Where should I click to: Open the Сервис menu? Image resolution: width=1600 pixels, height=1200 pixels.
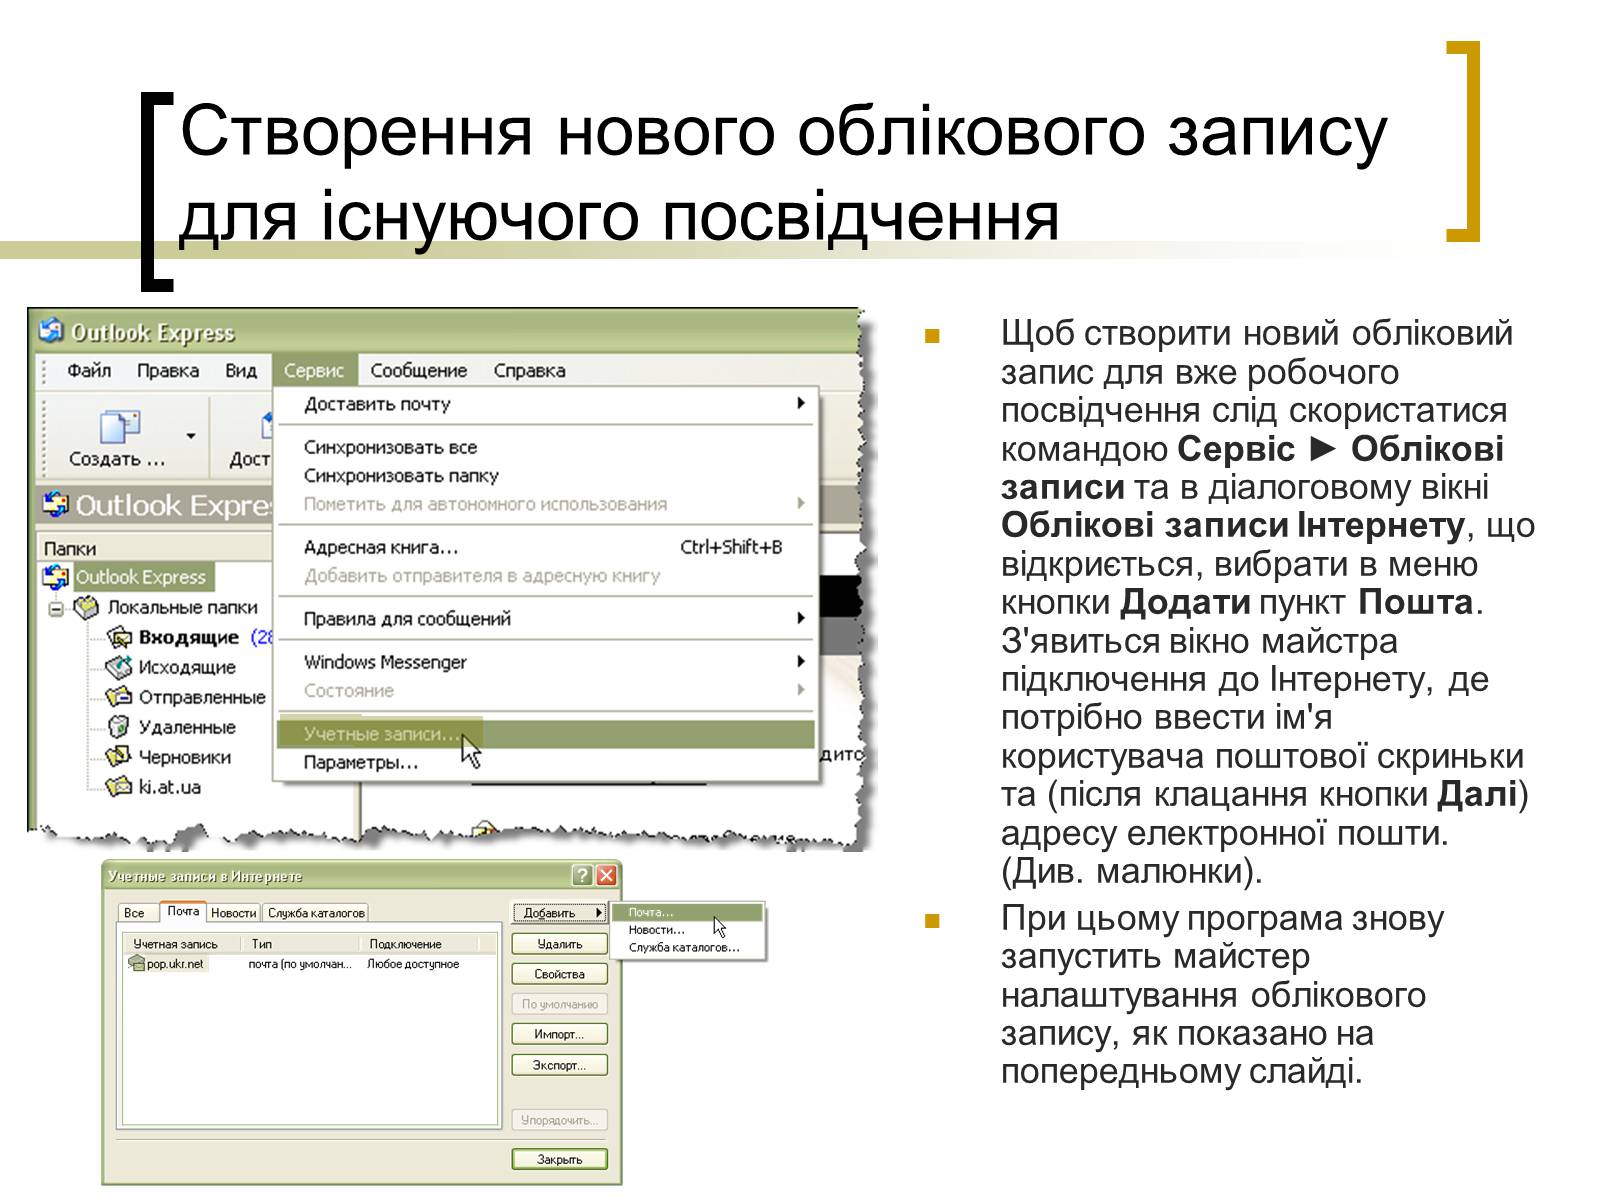(x=314, y=370)
